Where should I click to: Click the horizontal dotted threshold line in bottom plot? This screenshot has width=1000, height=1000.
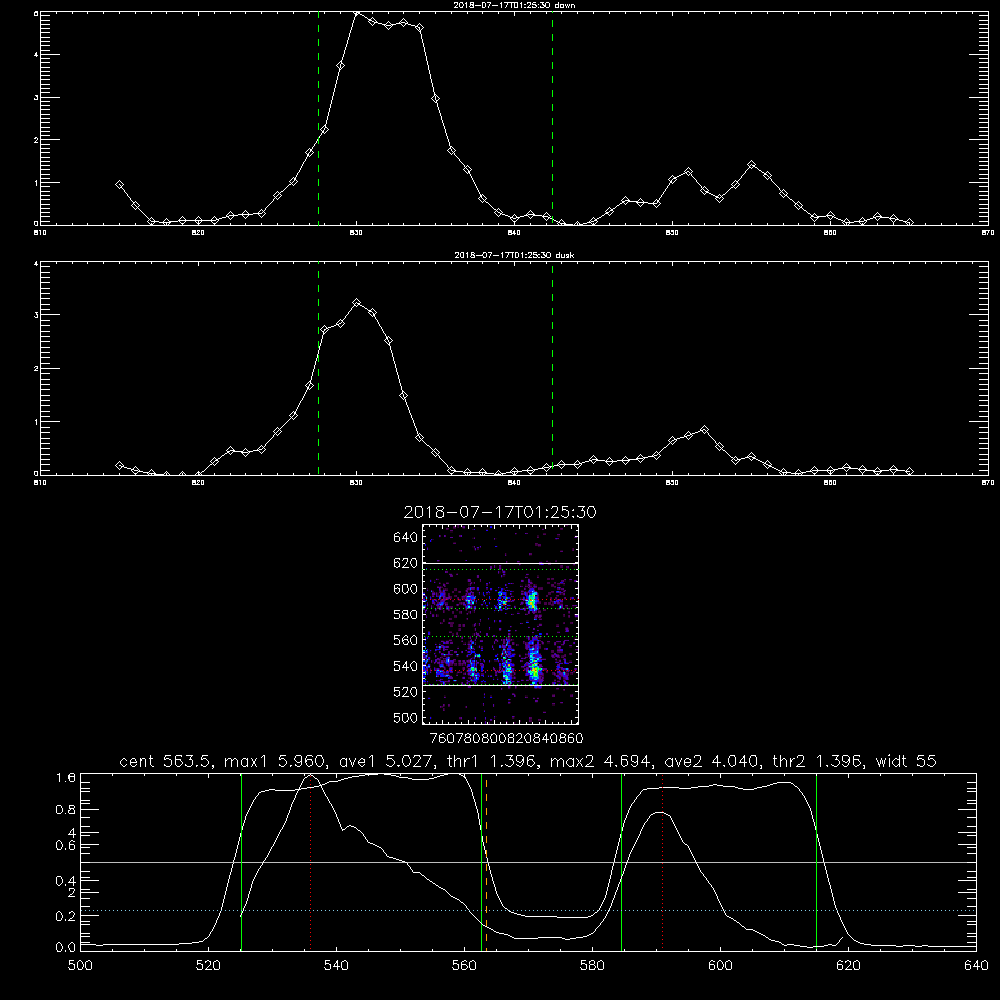pos(528,911)
